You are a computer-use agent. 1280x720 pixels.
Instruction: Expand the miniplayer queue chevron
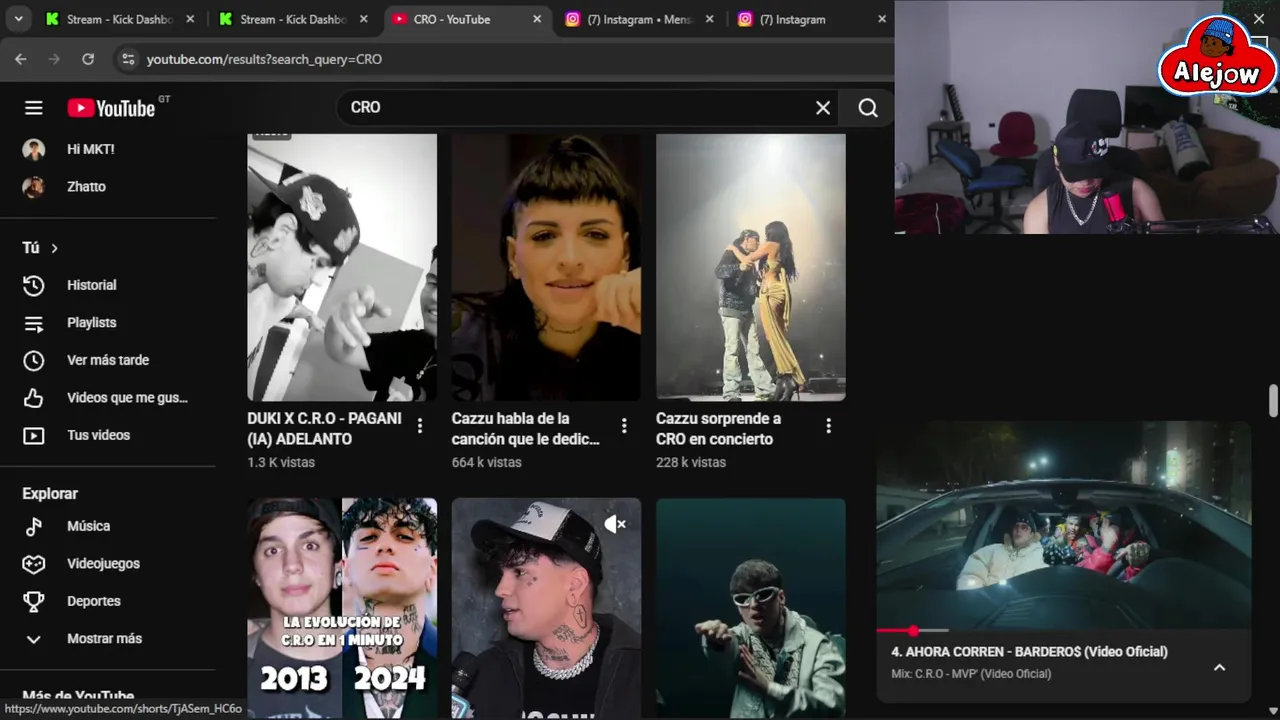pyautogui.click(x=1219, y=667)
